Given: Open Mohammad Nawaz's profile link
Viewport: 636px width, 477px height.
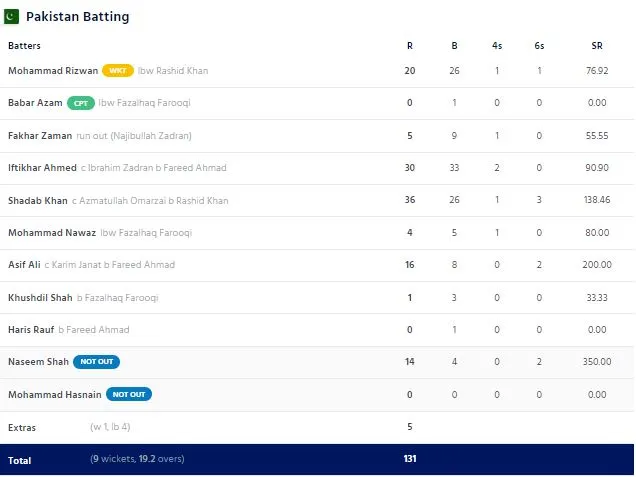Looking at the screenshot, I should 52,233.
